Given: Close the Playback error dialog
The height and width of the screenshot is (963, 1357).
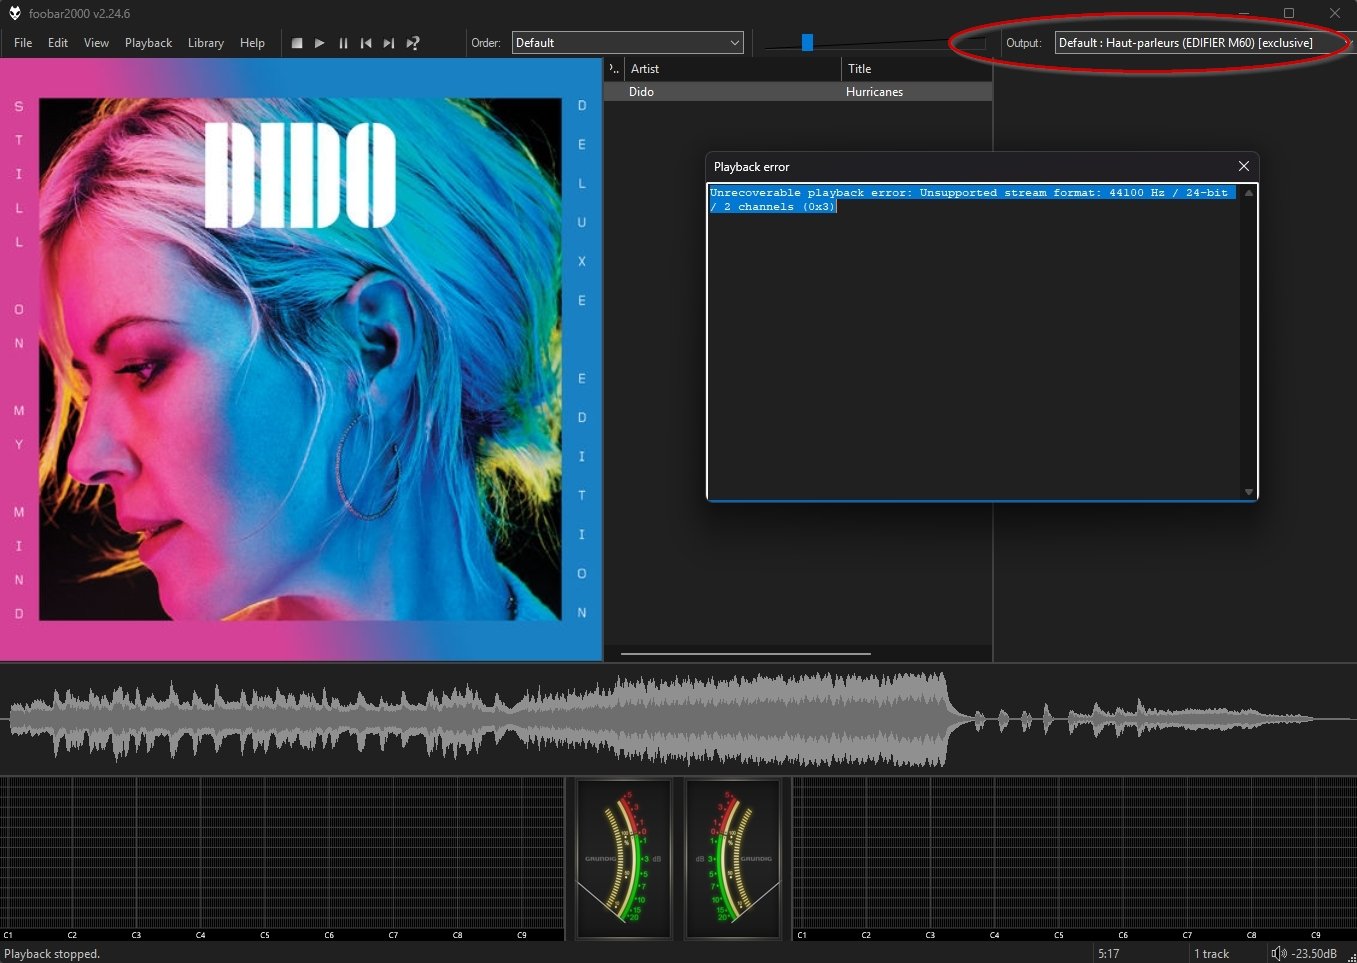Looking at the screenshot, I should 1244,166.
